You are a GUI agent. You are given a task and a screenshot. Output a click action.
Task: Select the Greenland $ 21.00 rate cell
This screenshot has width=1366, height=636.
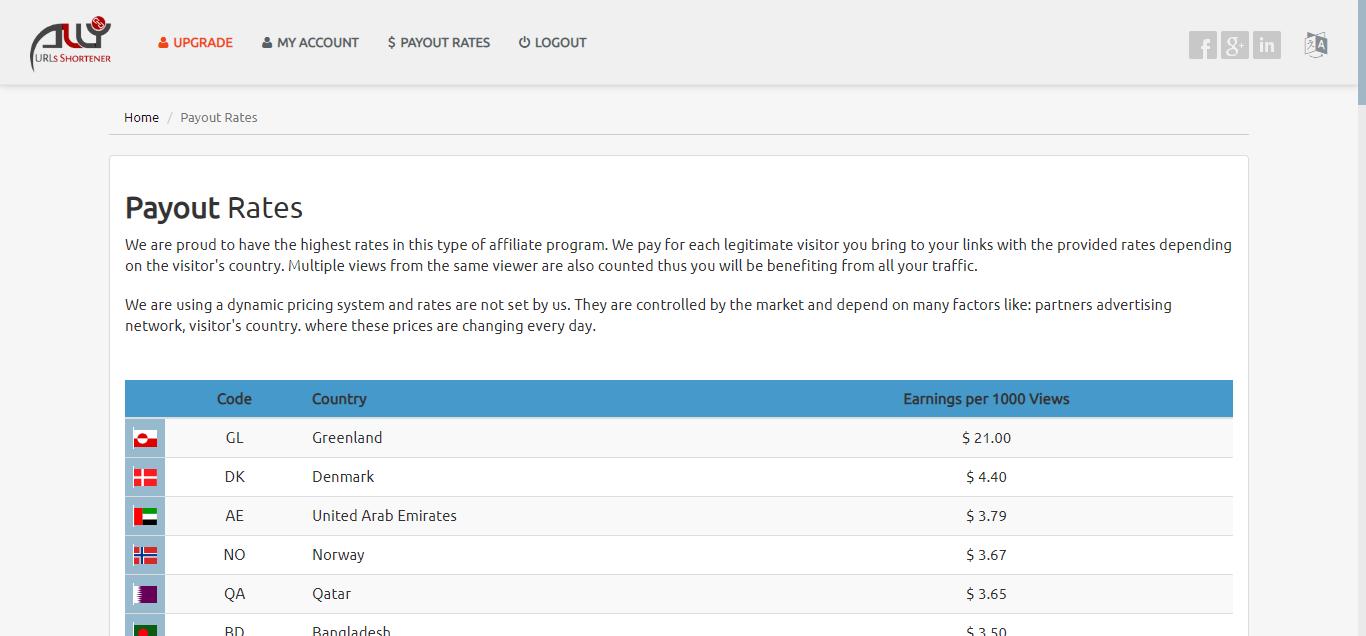click(986, 438)
